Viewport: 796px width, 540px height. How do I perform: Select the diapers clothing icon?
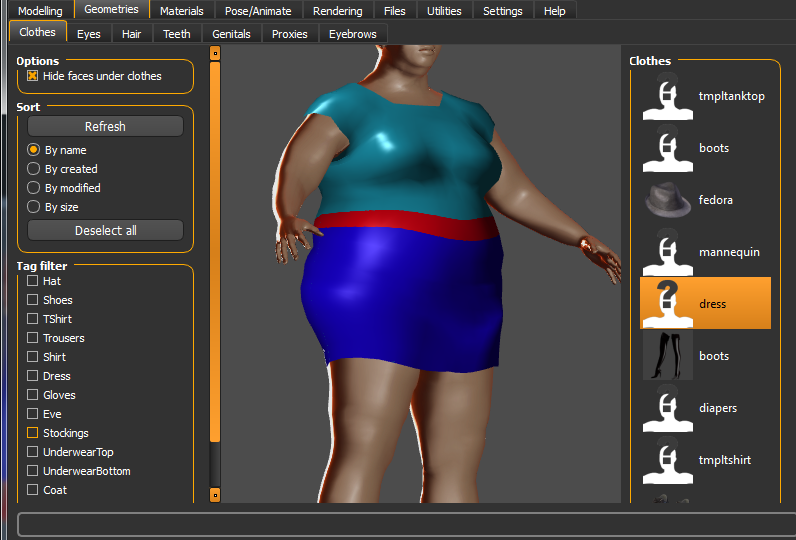click(x=668, y=408)
